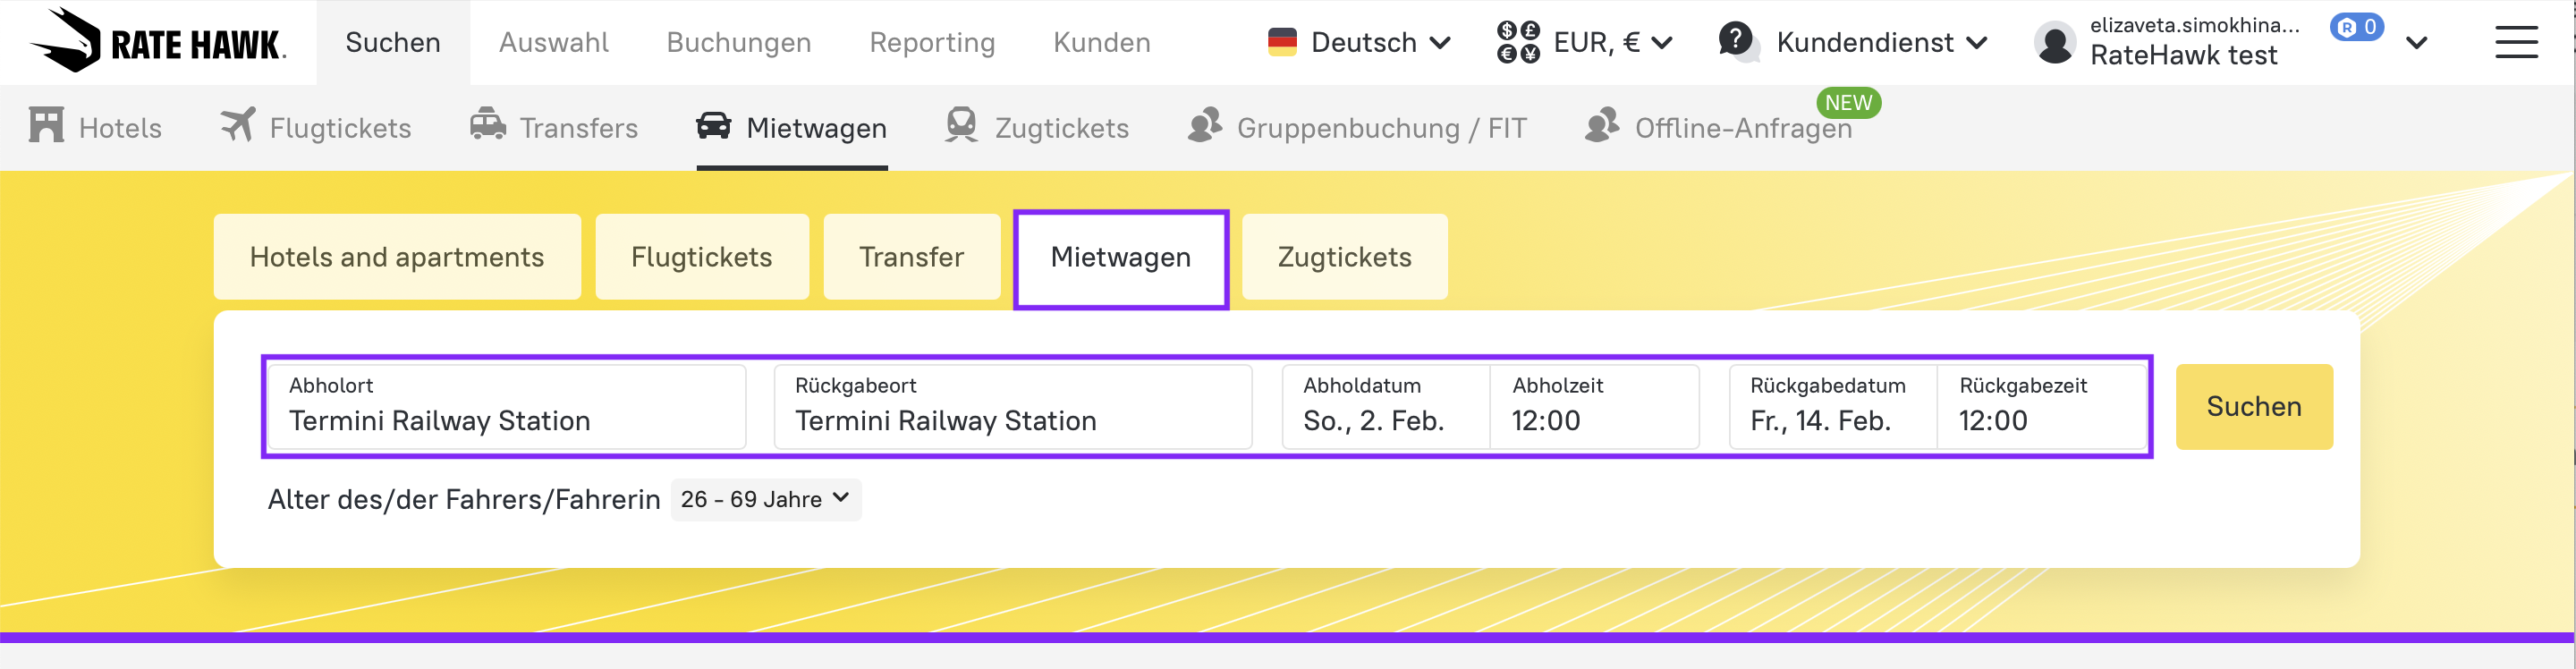Screen dimensions: 2576x669
Task: Open the driver age dropdown 26 - 69 Jahre
Action: click(x=765, y=499)
